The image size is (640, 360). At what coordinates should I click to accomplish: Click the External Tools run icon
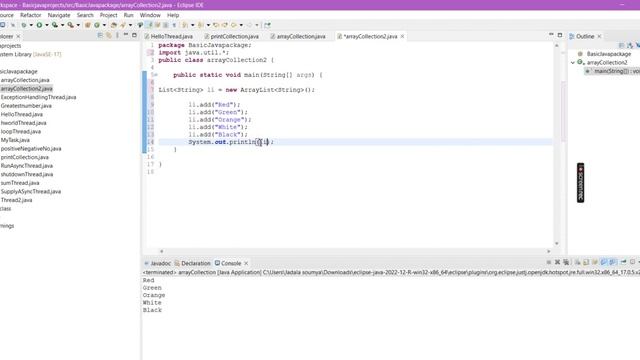click(x=71, y=25)
